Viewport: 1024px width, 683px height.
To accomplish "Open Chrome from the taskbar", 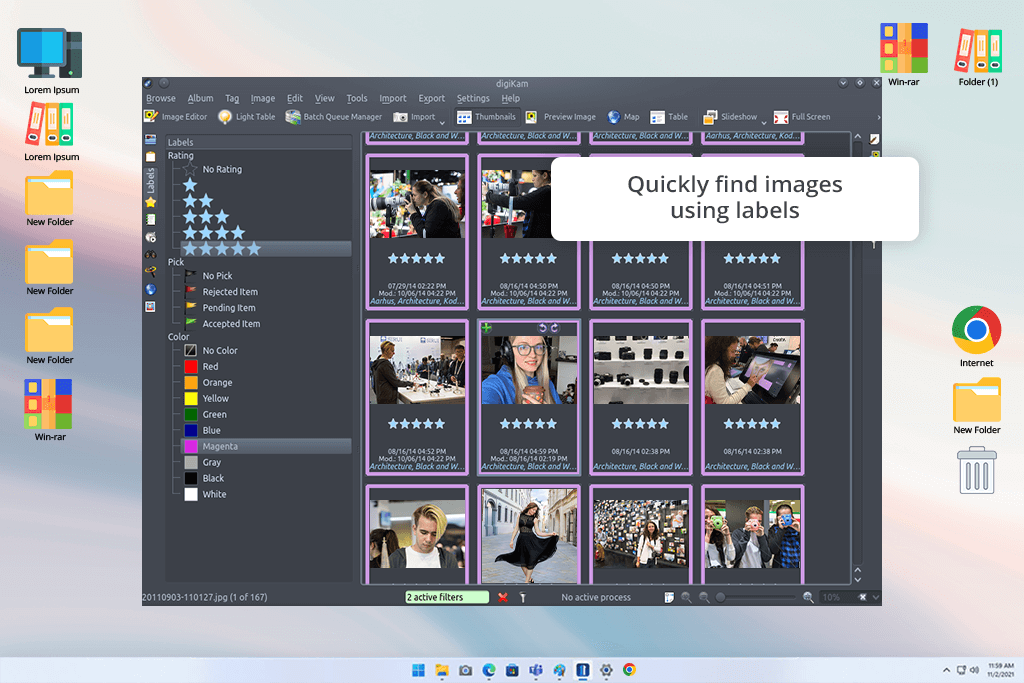I will (x=630, y=669).
